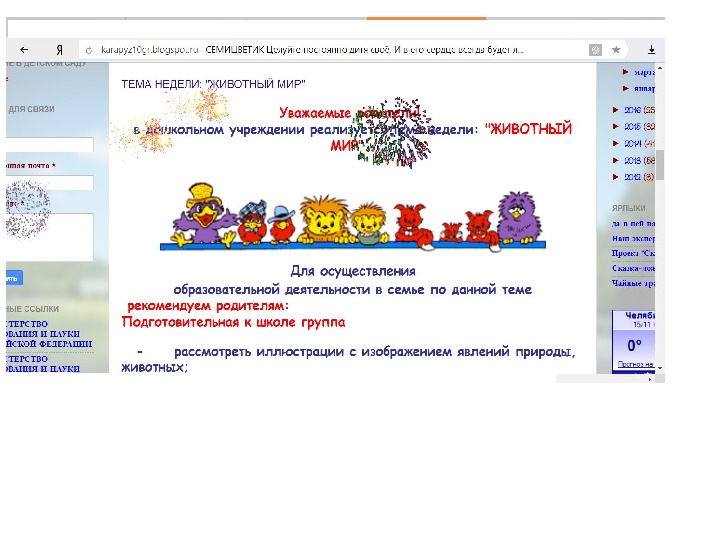The image size is (720, 540).
Task: Open the first 'МИНИСТЕРСТВО ОБРАЗОВАНИЯ И НАУКИ РОССИЙСКОЙ ФЕДЕРАЦИИ' link
Action: click(x=49, y=334)
